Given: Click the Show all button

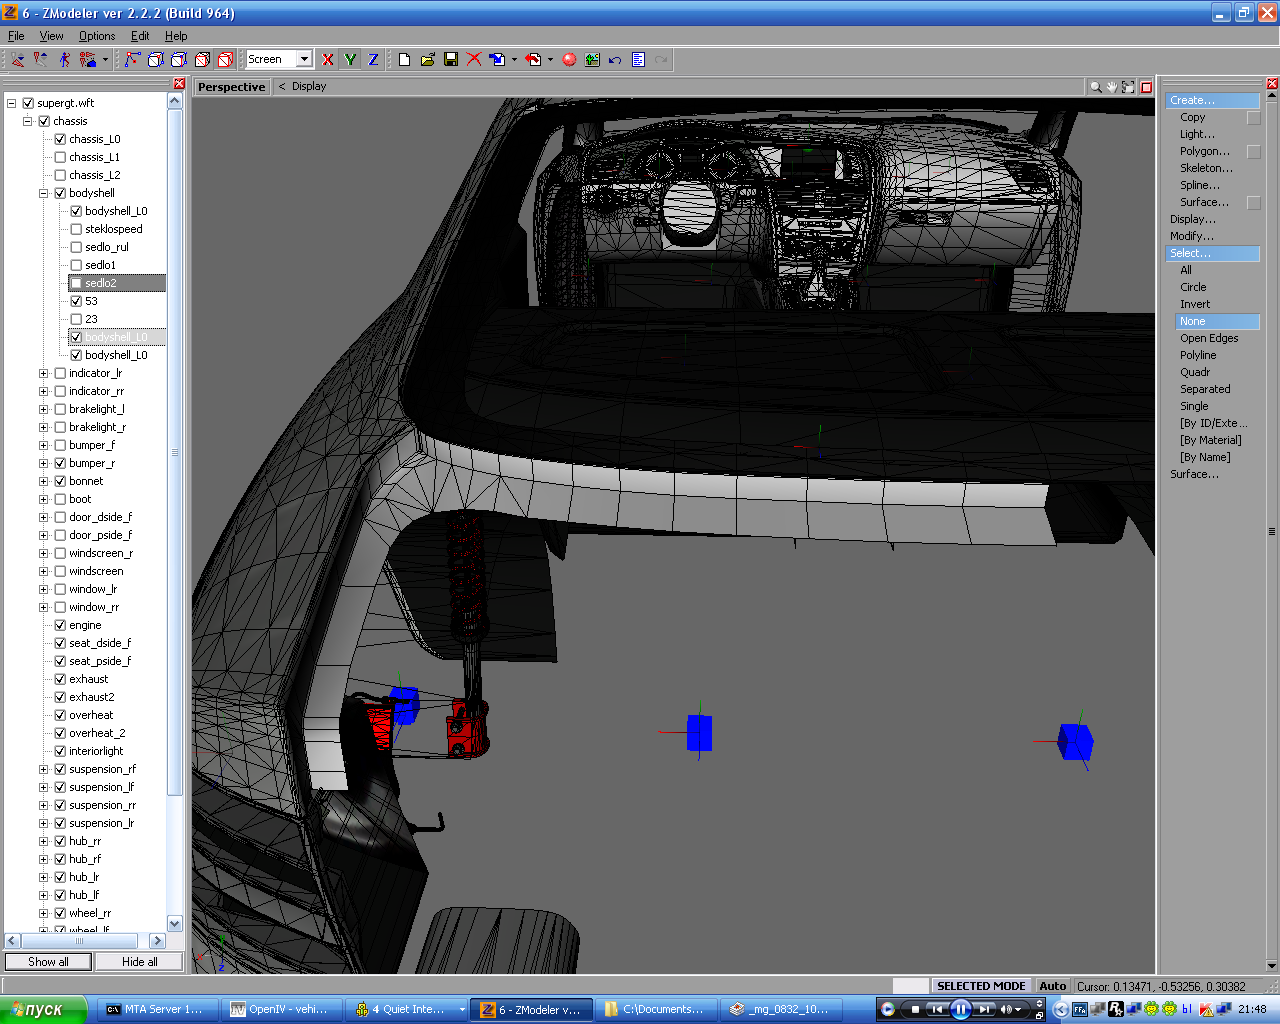Looking at the screenshot, I should 48,962.
